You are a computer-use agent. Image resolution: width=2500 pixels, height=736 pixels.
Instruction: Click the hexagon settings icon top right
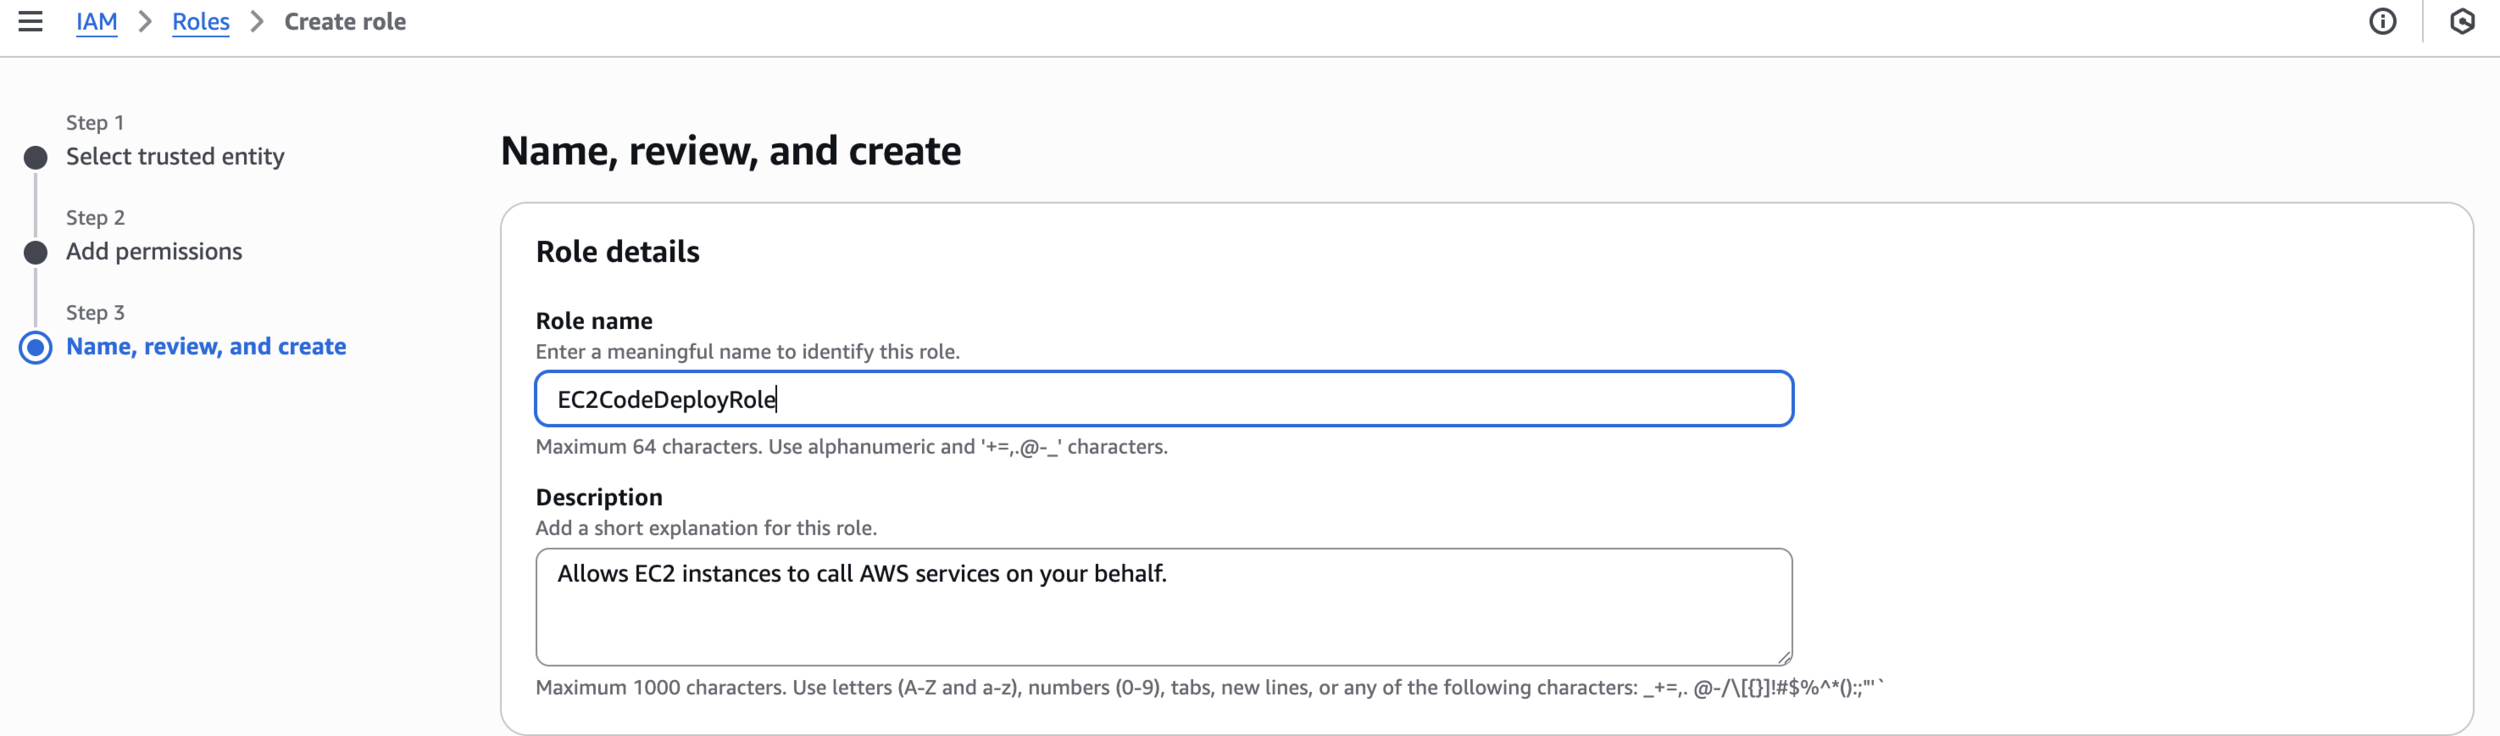2462,21
